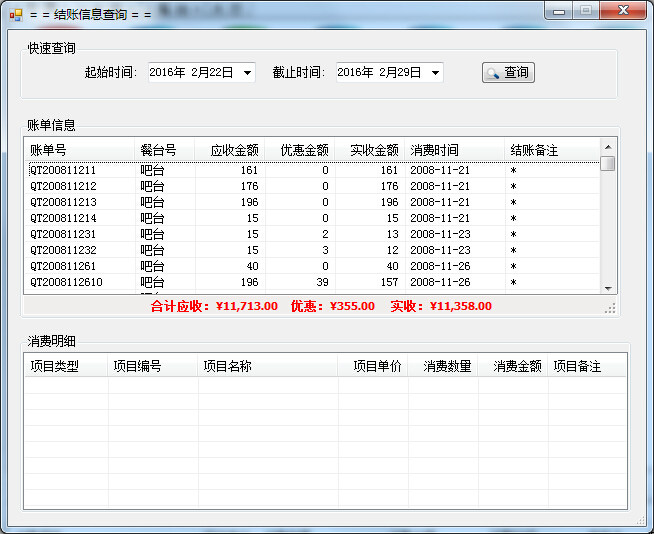Sort by 应收金额 column header
654x534 pixels.
229,150
